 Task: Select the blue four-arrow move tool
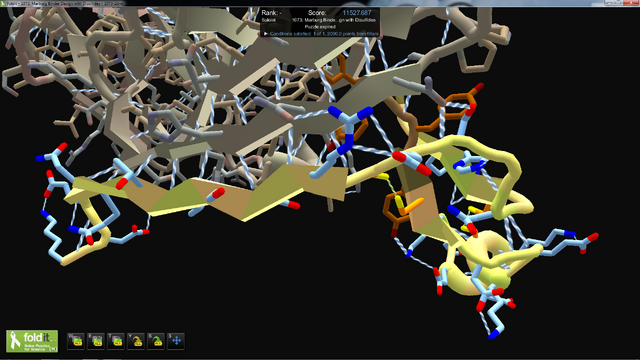pos(176,341)
